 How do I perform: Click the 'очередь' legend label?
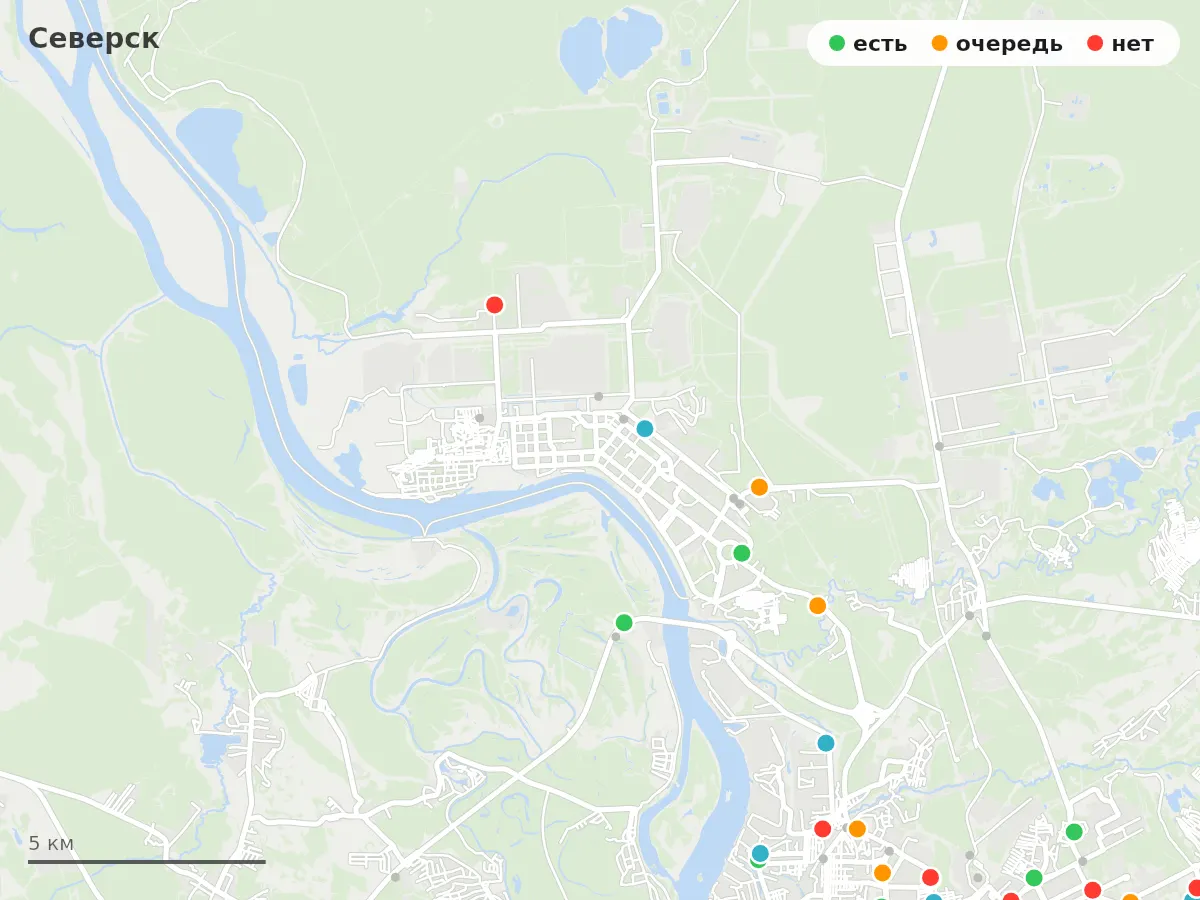1009,44
